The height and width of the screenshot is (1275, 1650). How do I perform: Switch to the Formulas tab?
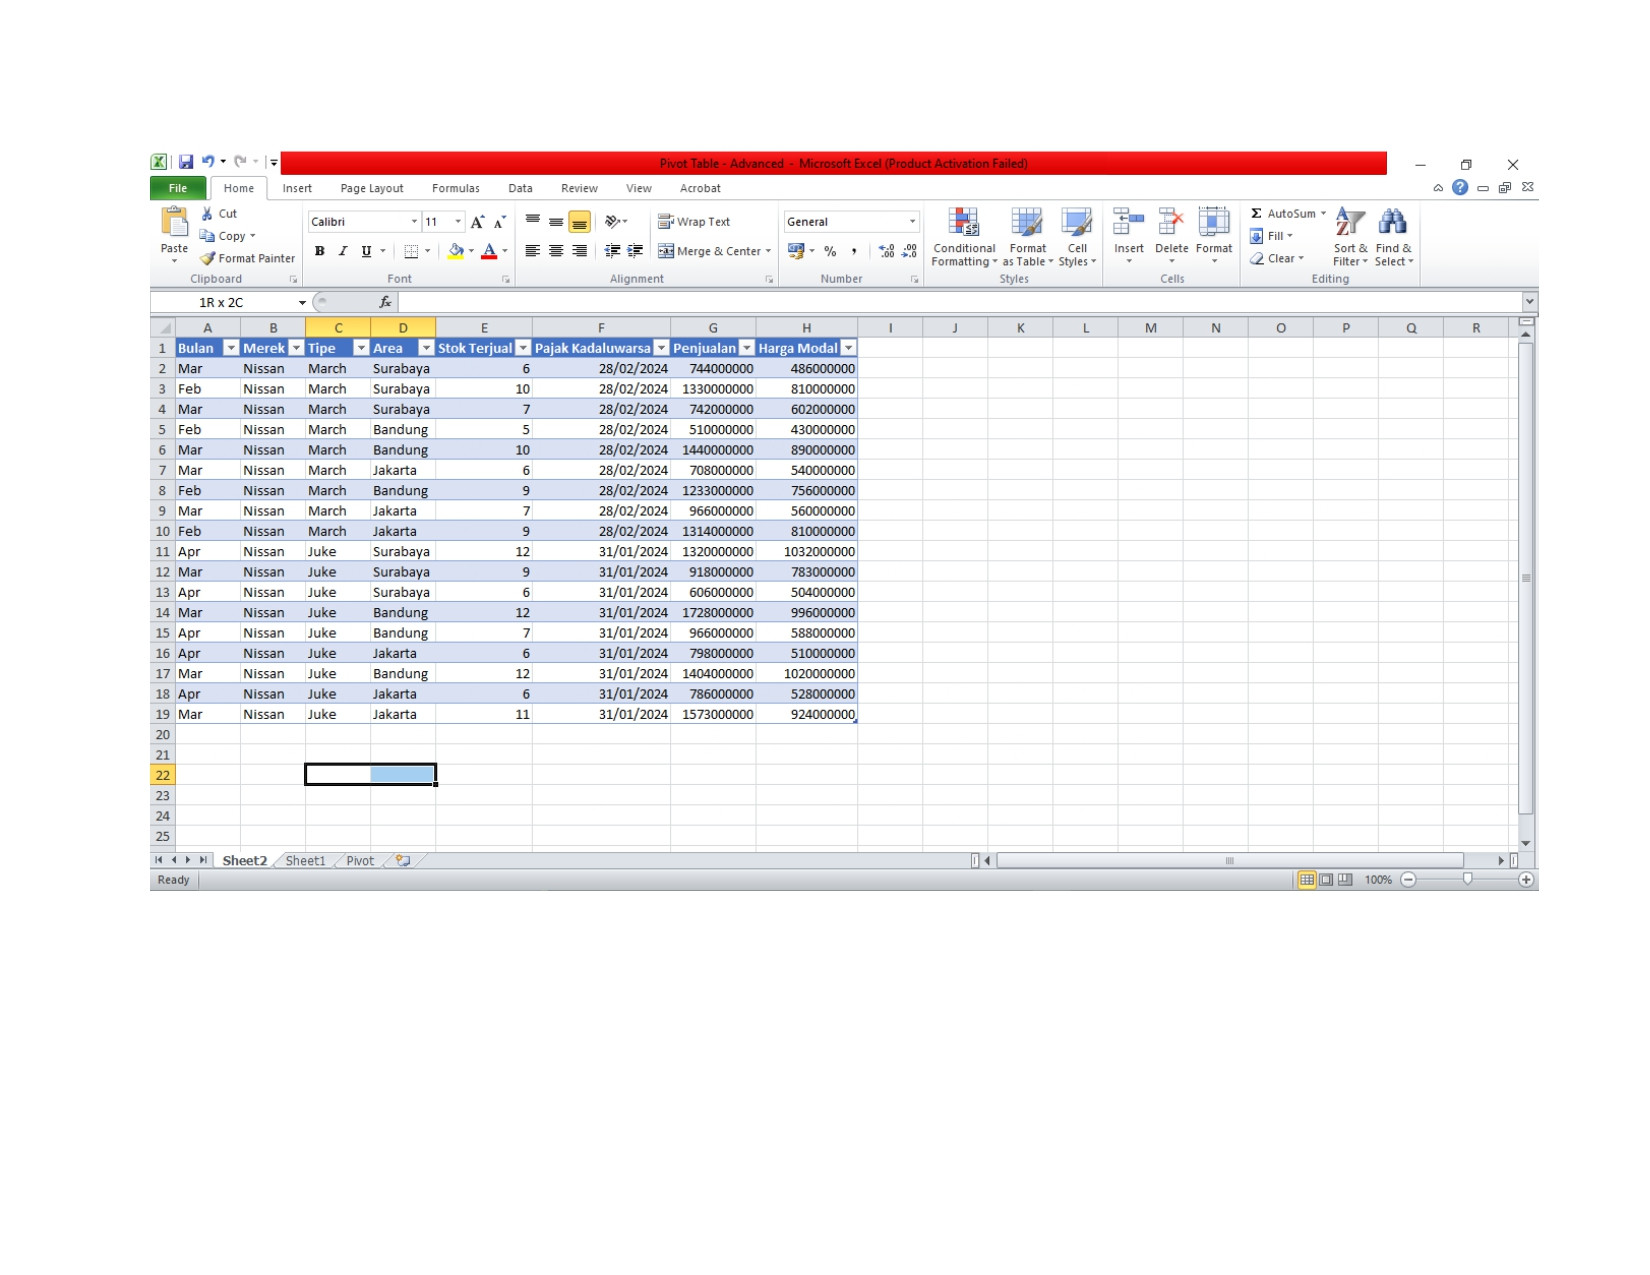point(456,188)
